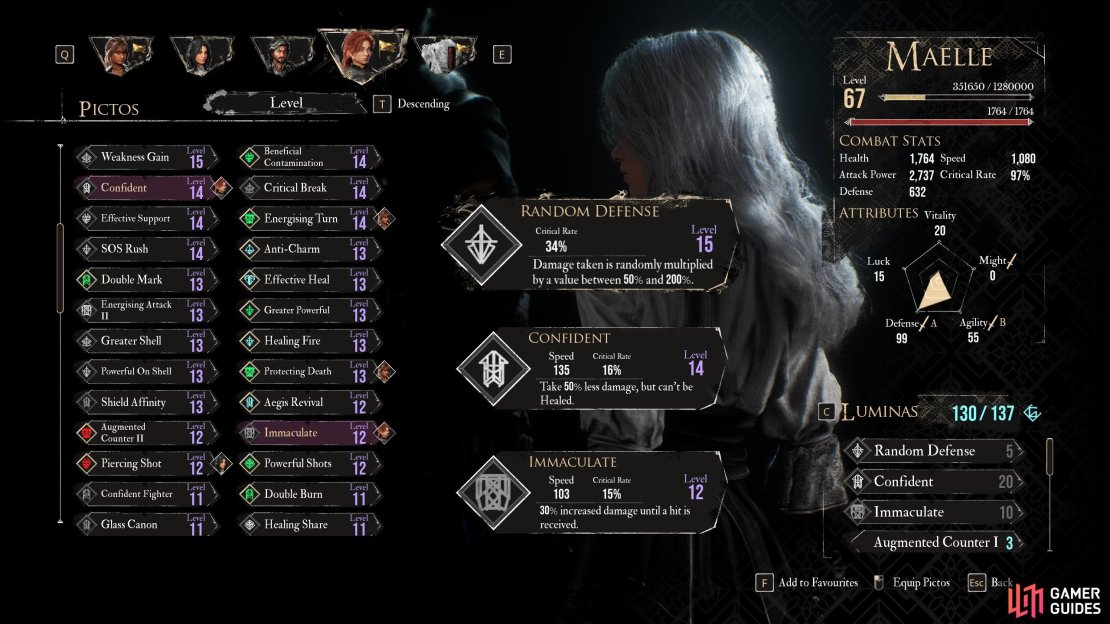The image size is (1110, 624).
Task: Click the Augmented Counter II red icon
Action: [86, 433]
